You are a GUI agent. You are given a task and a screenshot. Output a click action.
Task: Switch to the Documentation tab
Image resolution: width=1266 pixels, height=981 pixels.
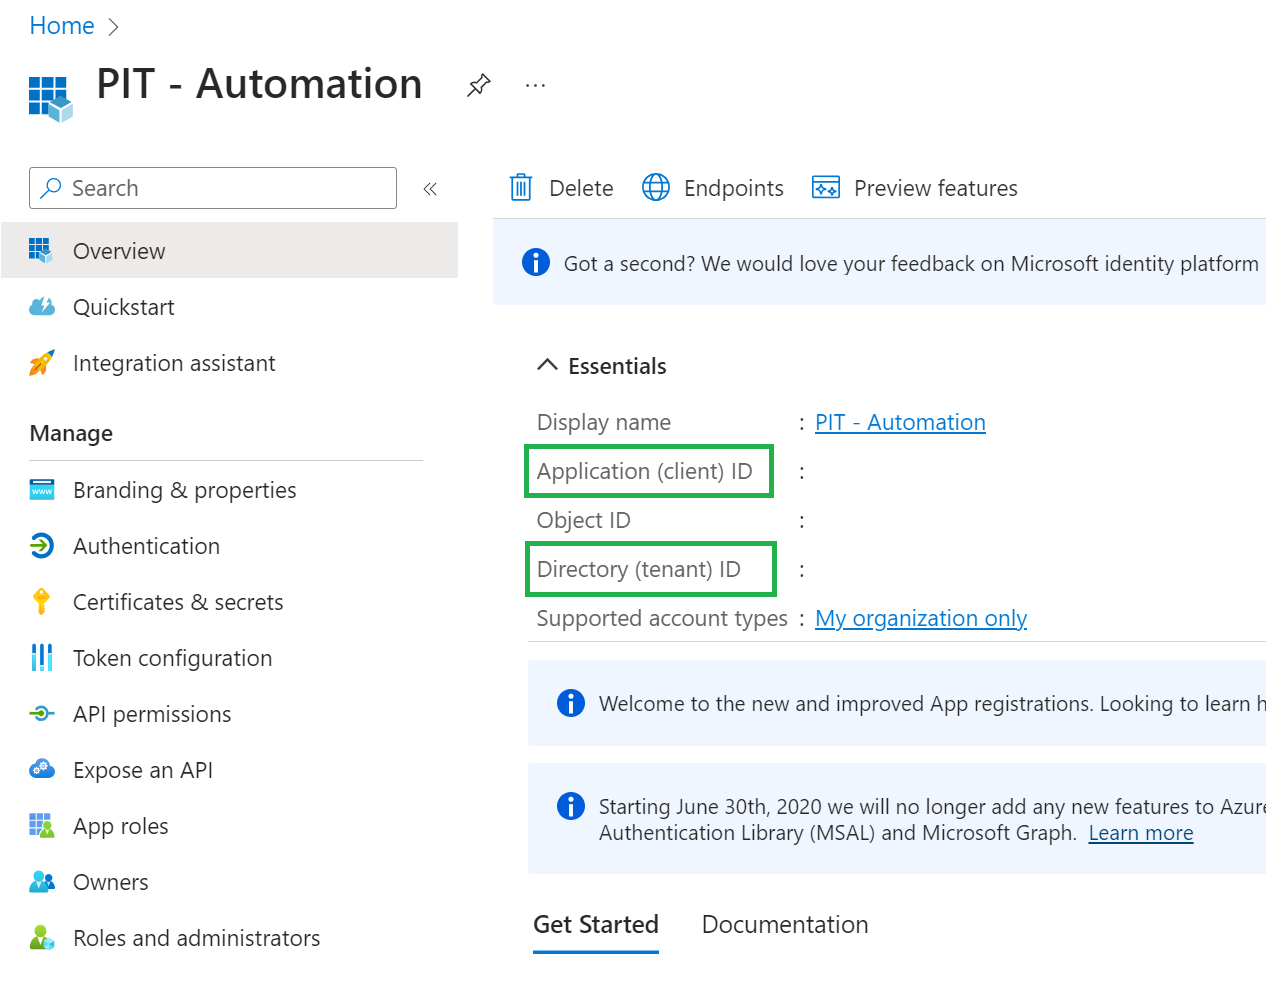tap(785, 924)
